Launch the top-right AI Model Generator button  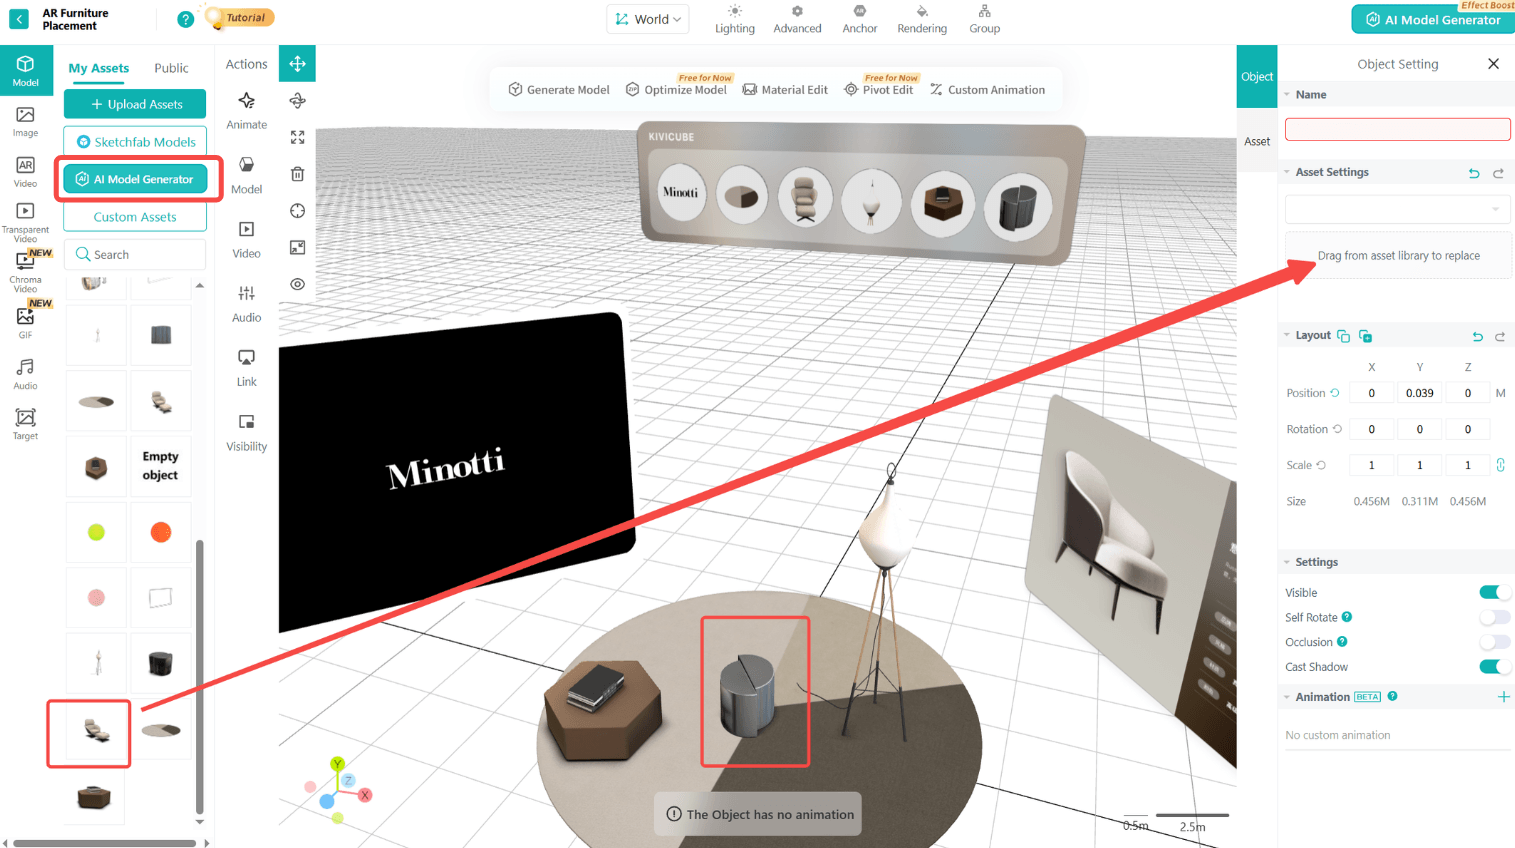[x=1433, y=19]
